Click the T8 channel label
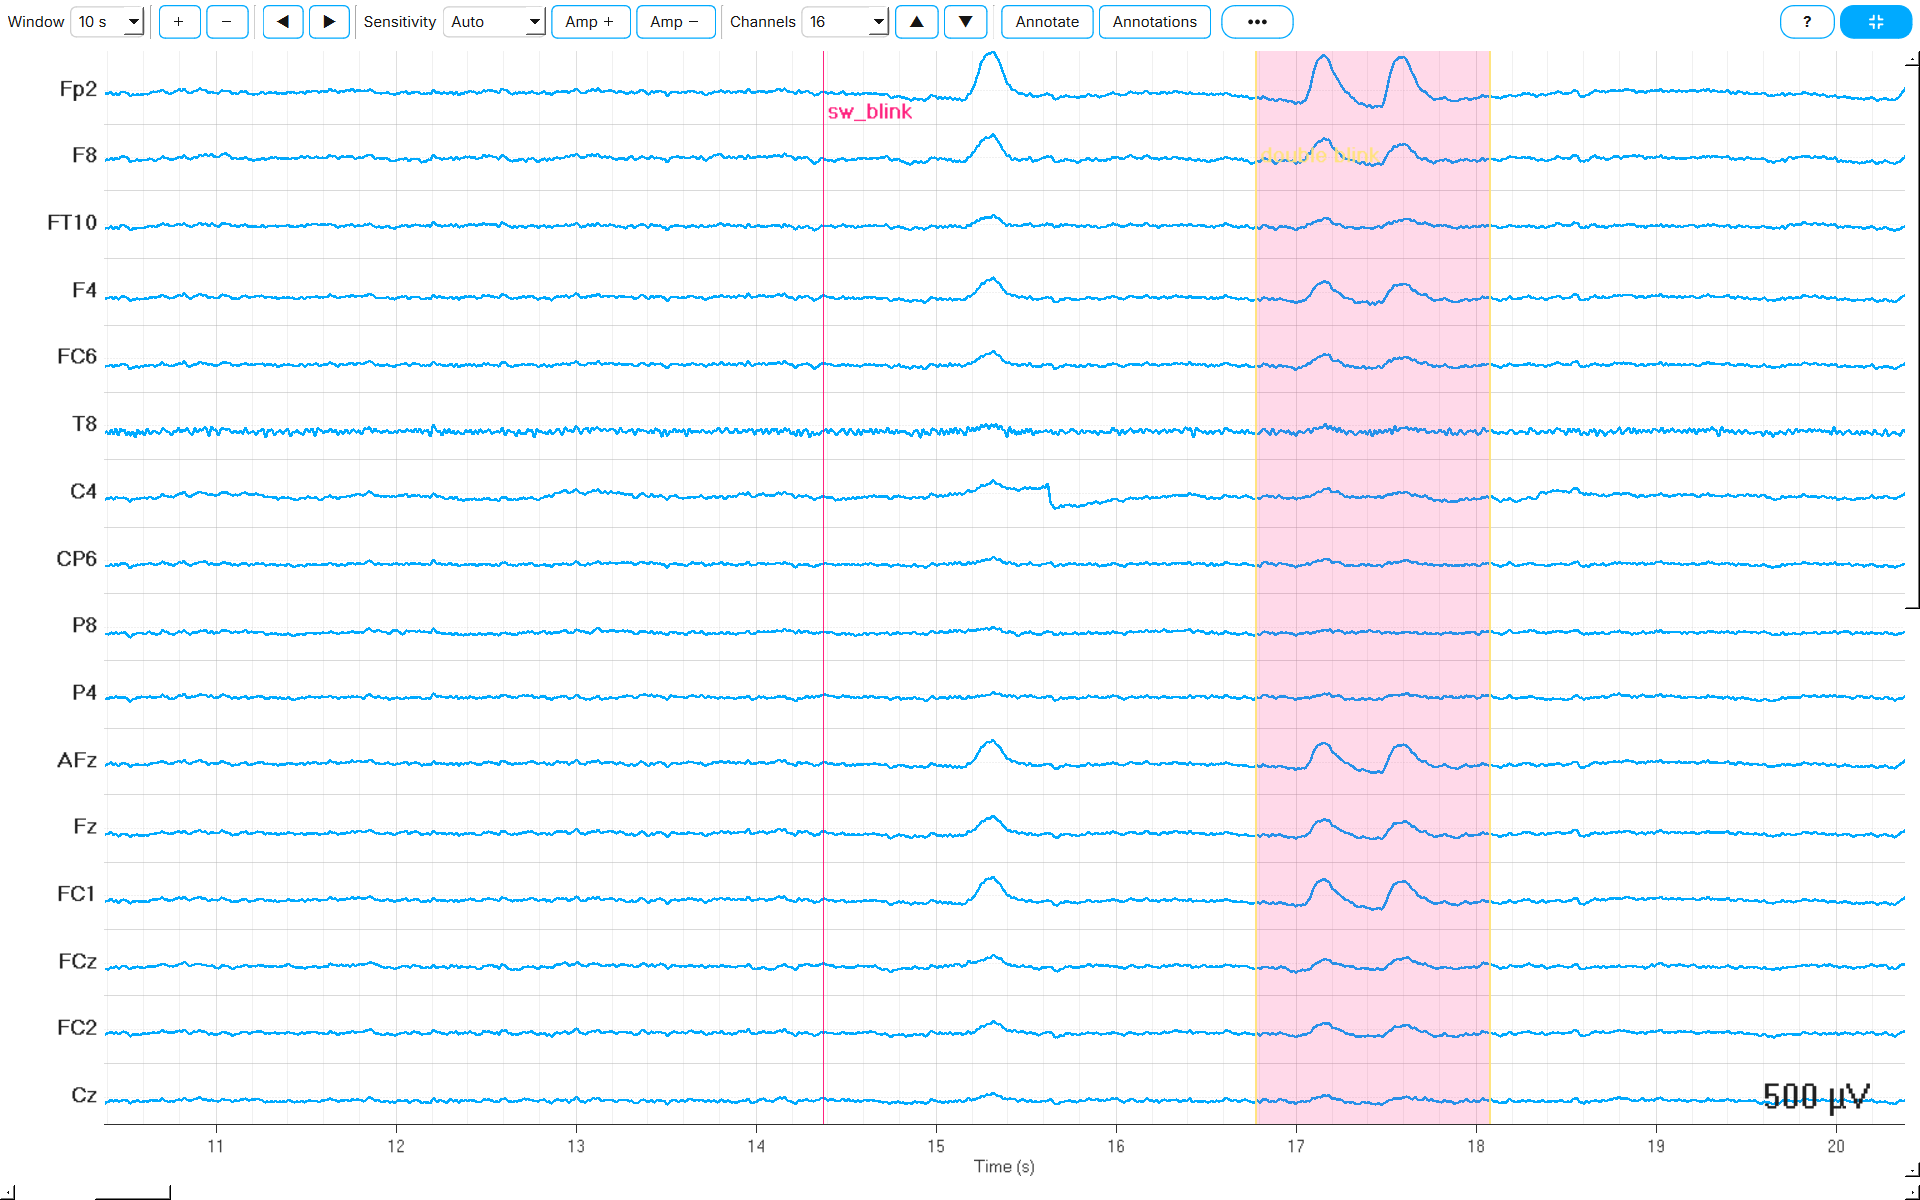This screenshot has height=1200, width=1920. point(84,424)
